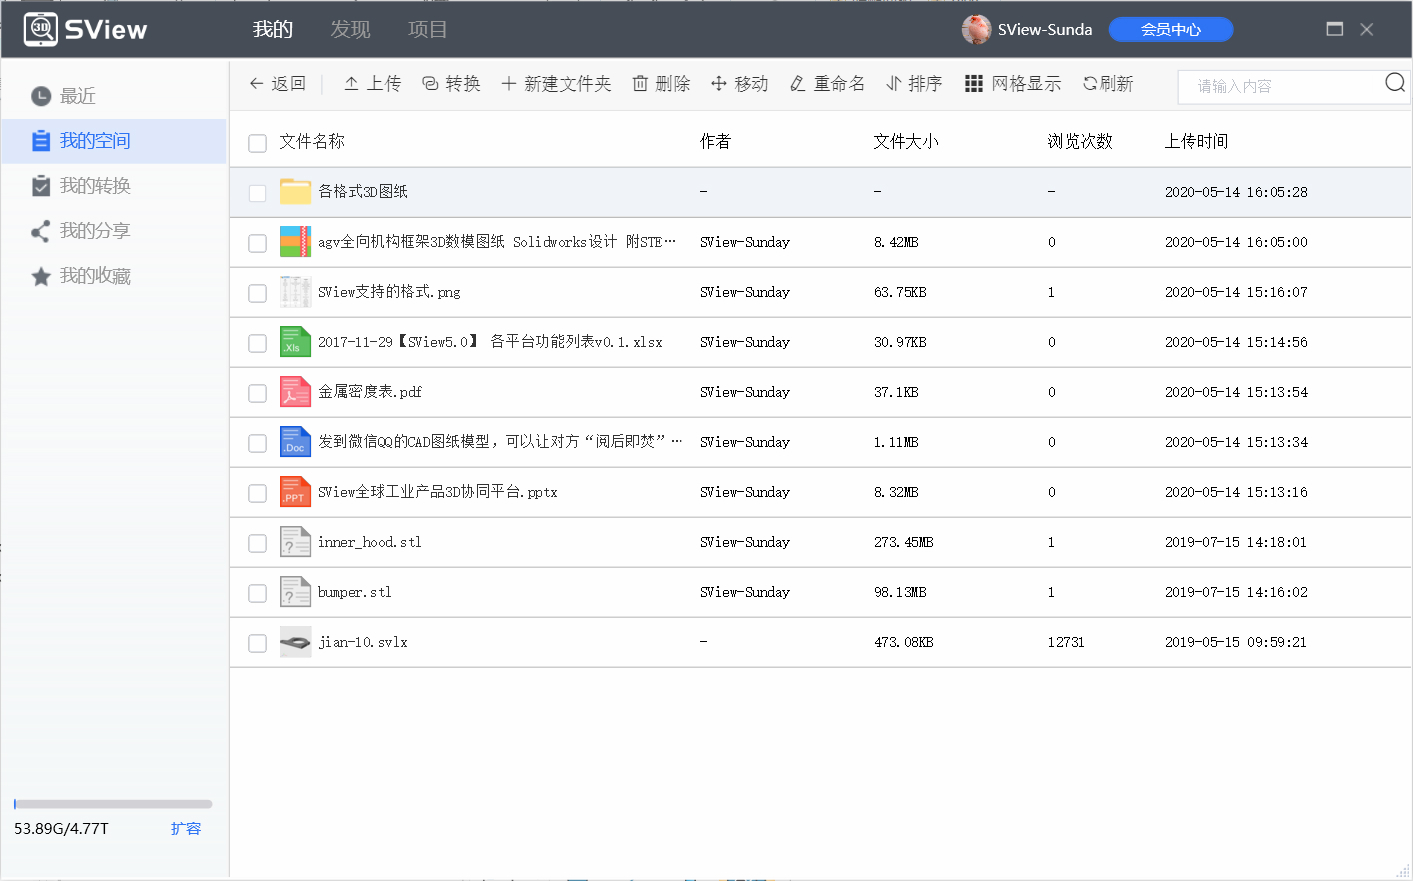
Task: Click the 删除 (Delete) icon
Action: coord(660,83)
